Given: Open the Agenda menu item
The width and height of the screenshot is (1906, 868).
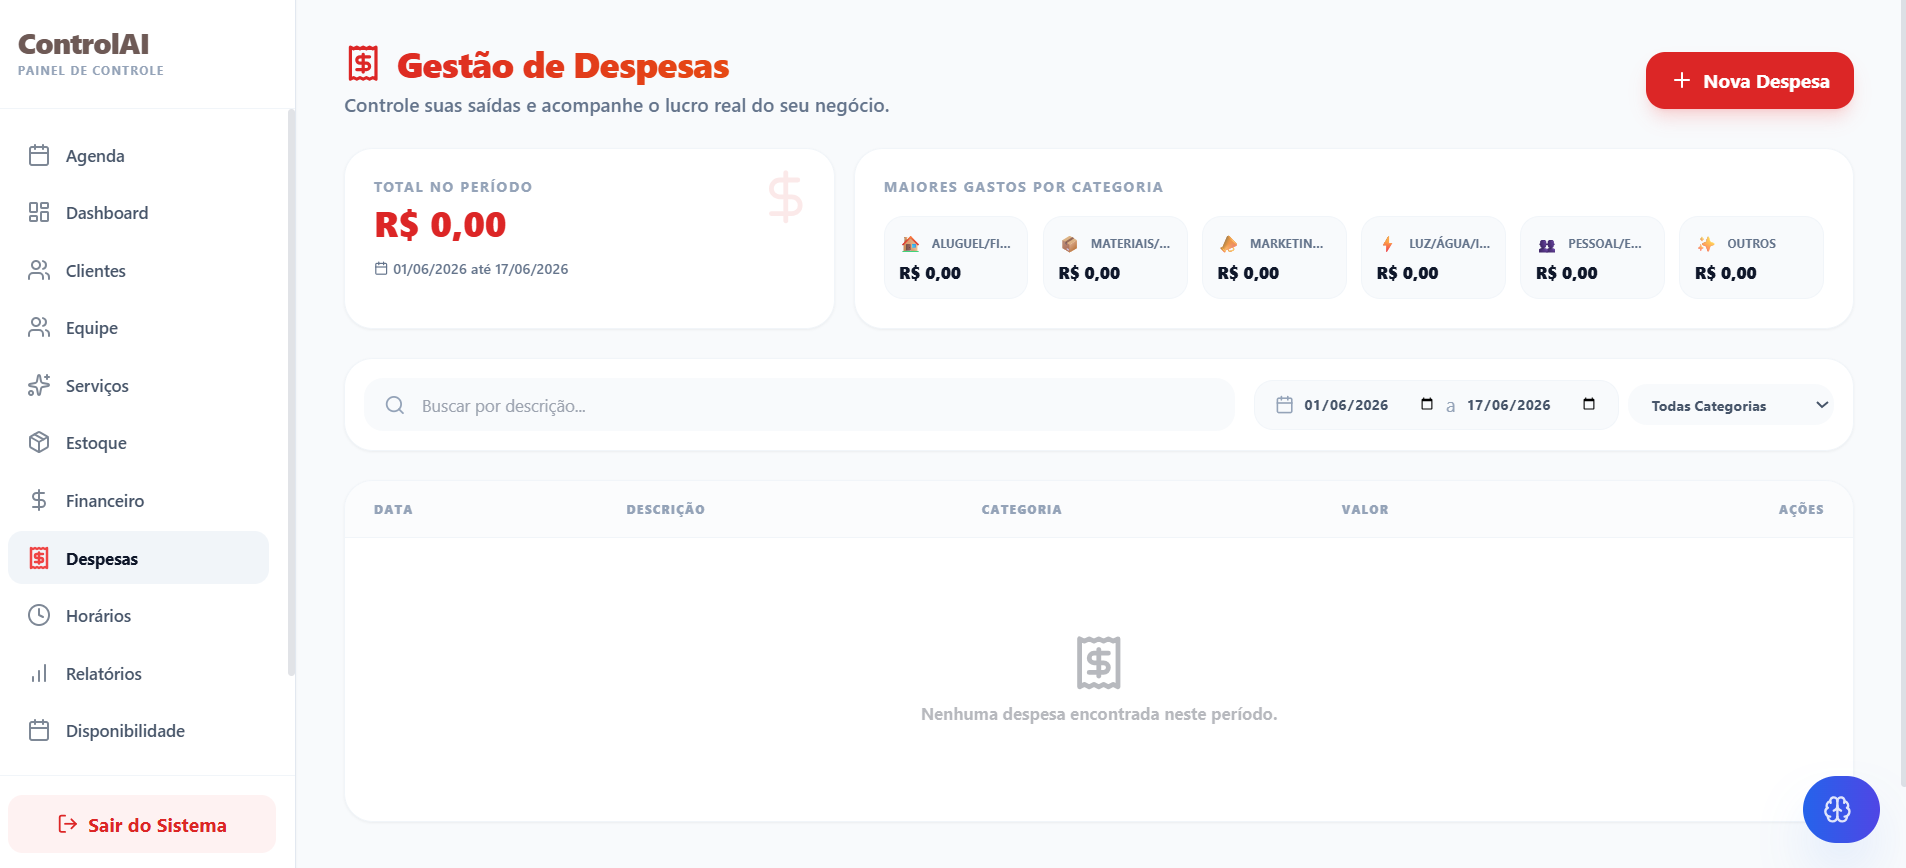Looking at the screenshot, I should 138,155.
